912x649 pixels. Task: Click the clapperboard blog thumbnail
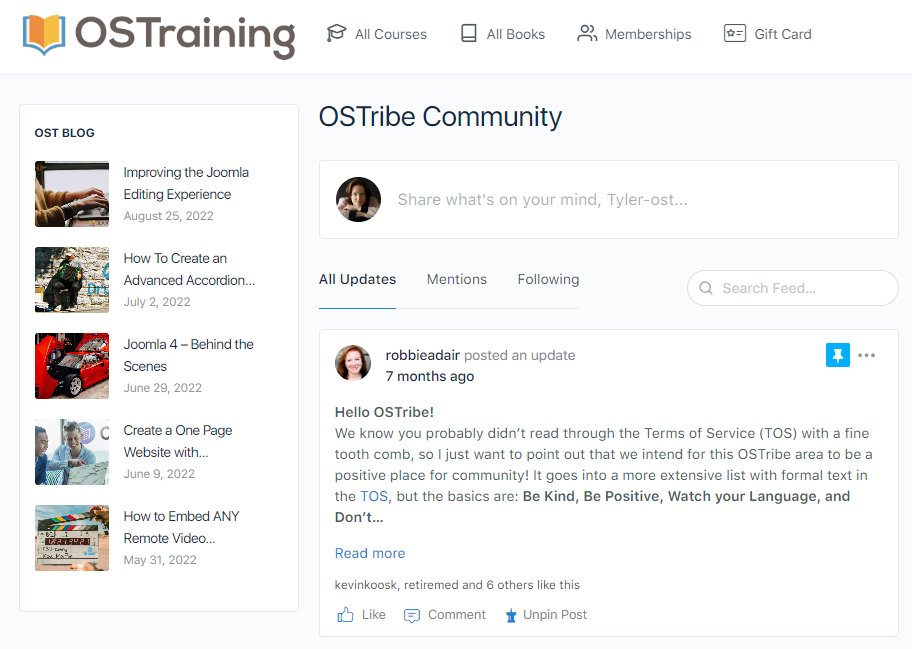tap(72, 538)
